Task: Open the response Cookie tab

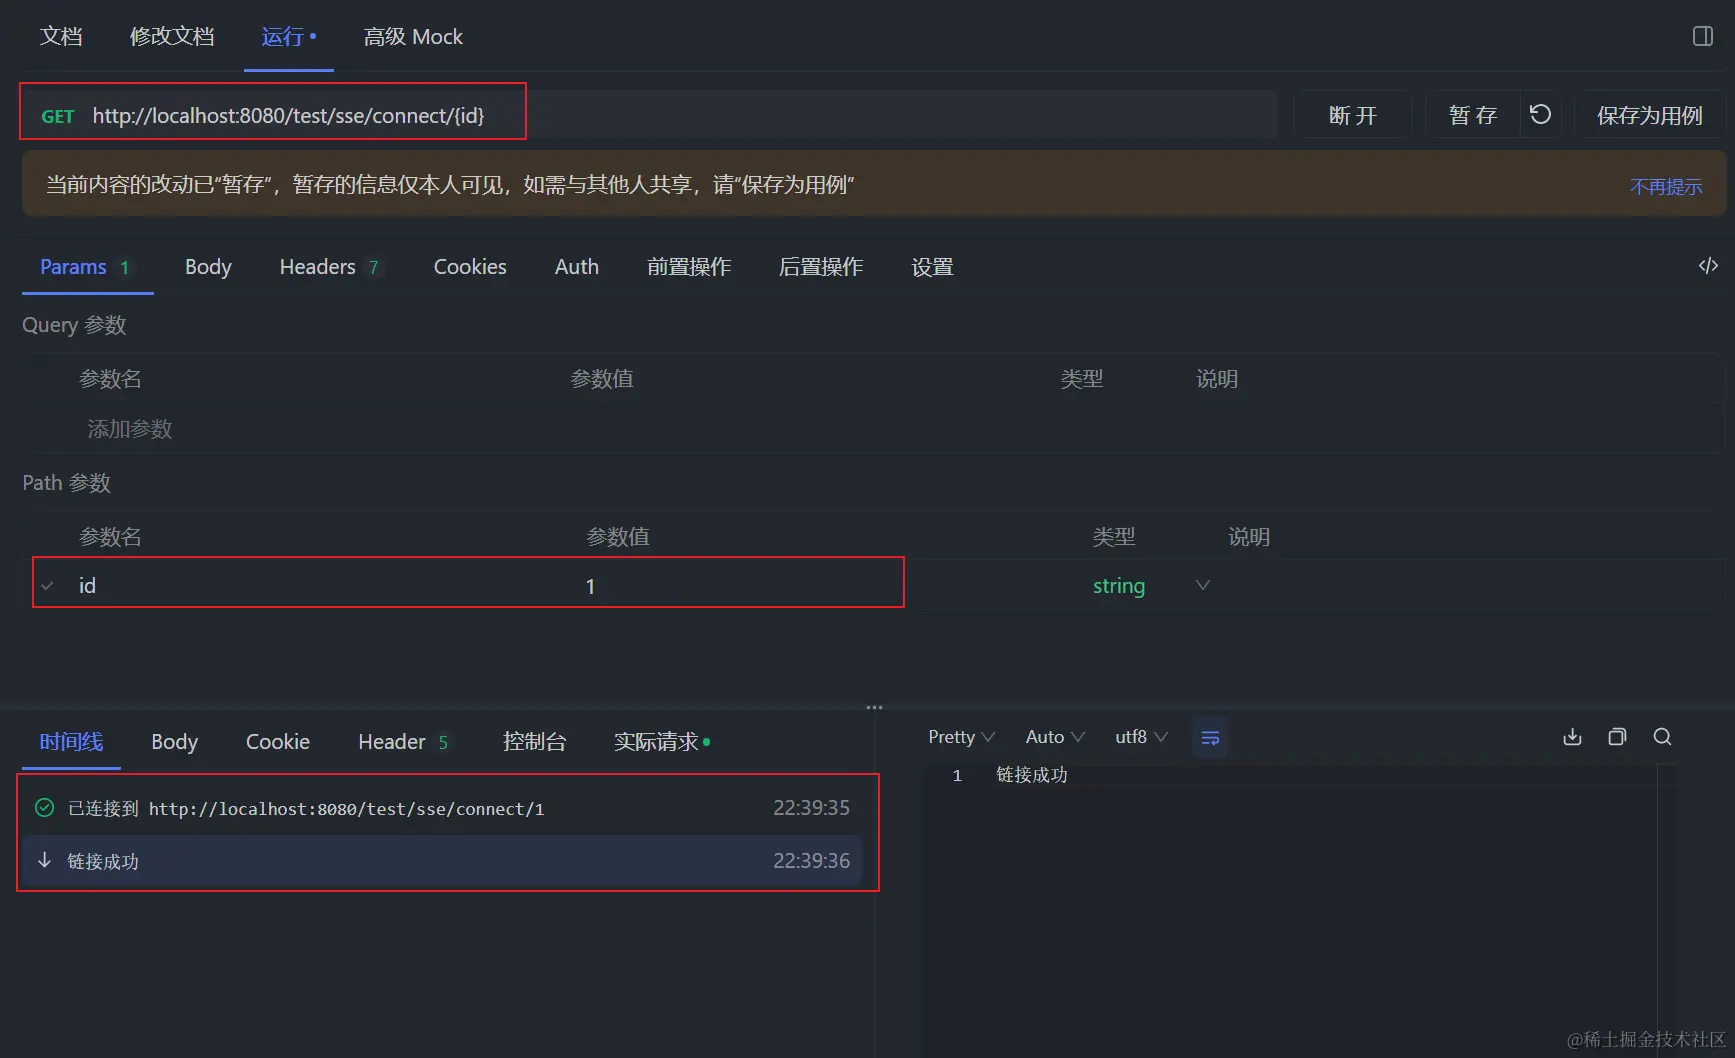Action: (x=278, y=742)
